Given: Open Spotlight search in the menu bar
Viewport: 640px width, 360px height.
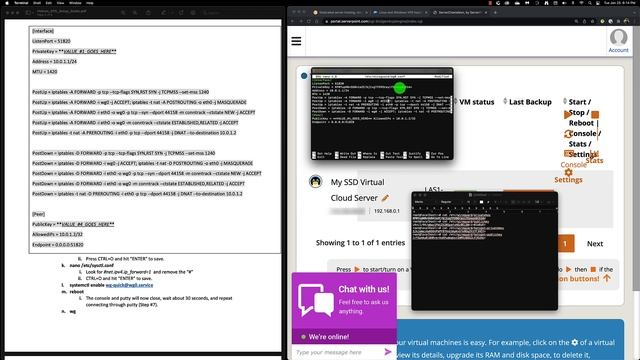Looking at the screenshot, I should 590,3.
